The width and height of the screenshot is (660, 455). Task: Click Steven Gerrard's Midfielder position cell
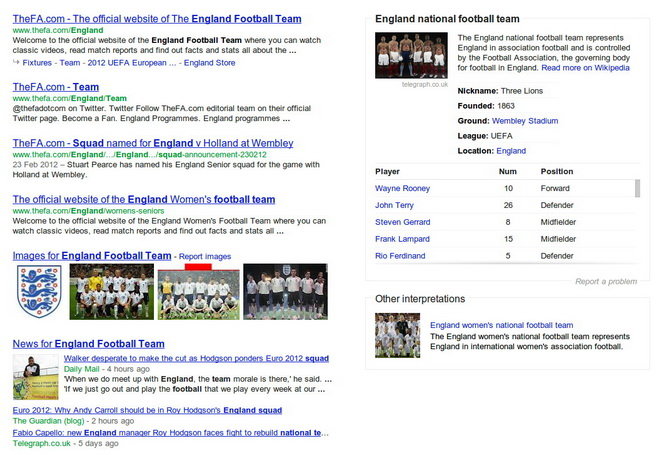558,222
